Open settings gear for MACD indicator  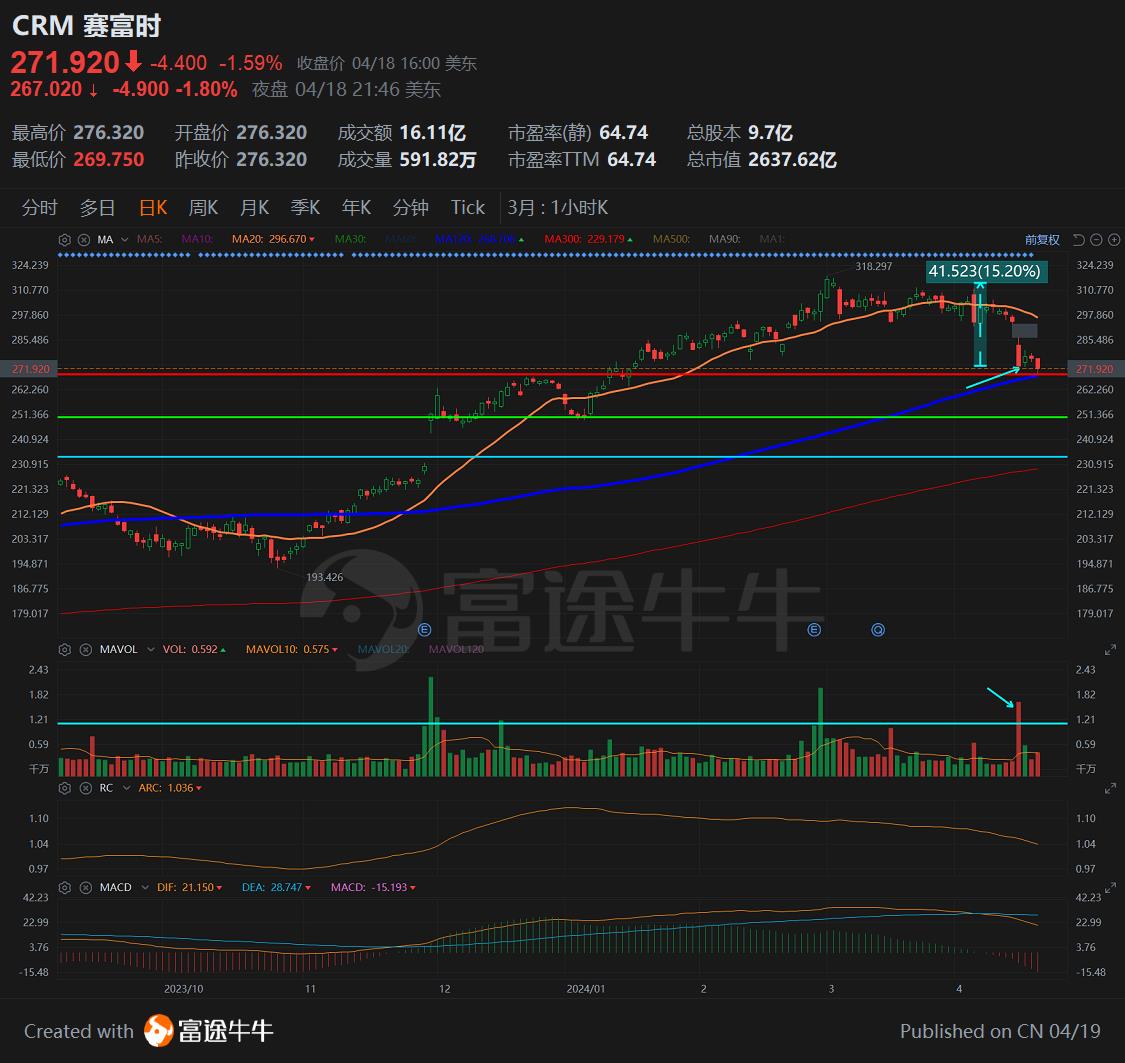click(x=65, y=887)
